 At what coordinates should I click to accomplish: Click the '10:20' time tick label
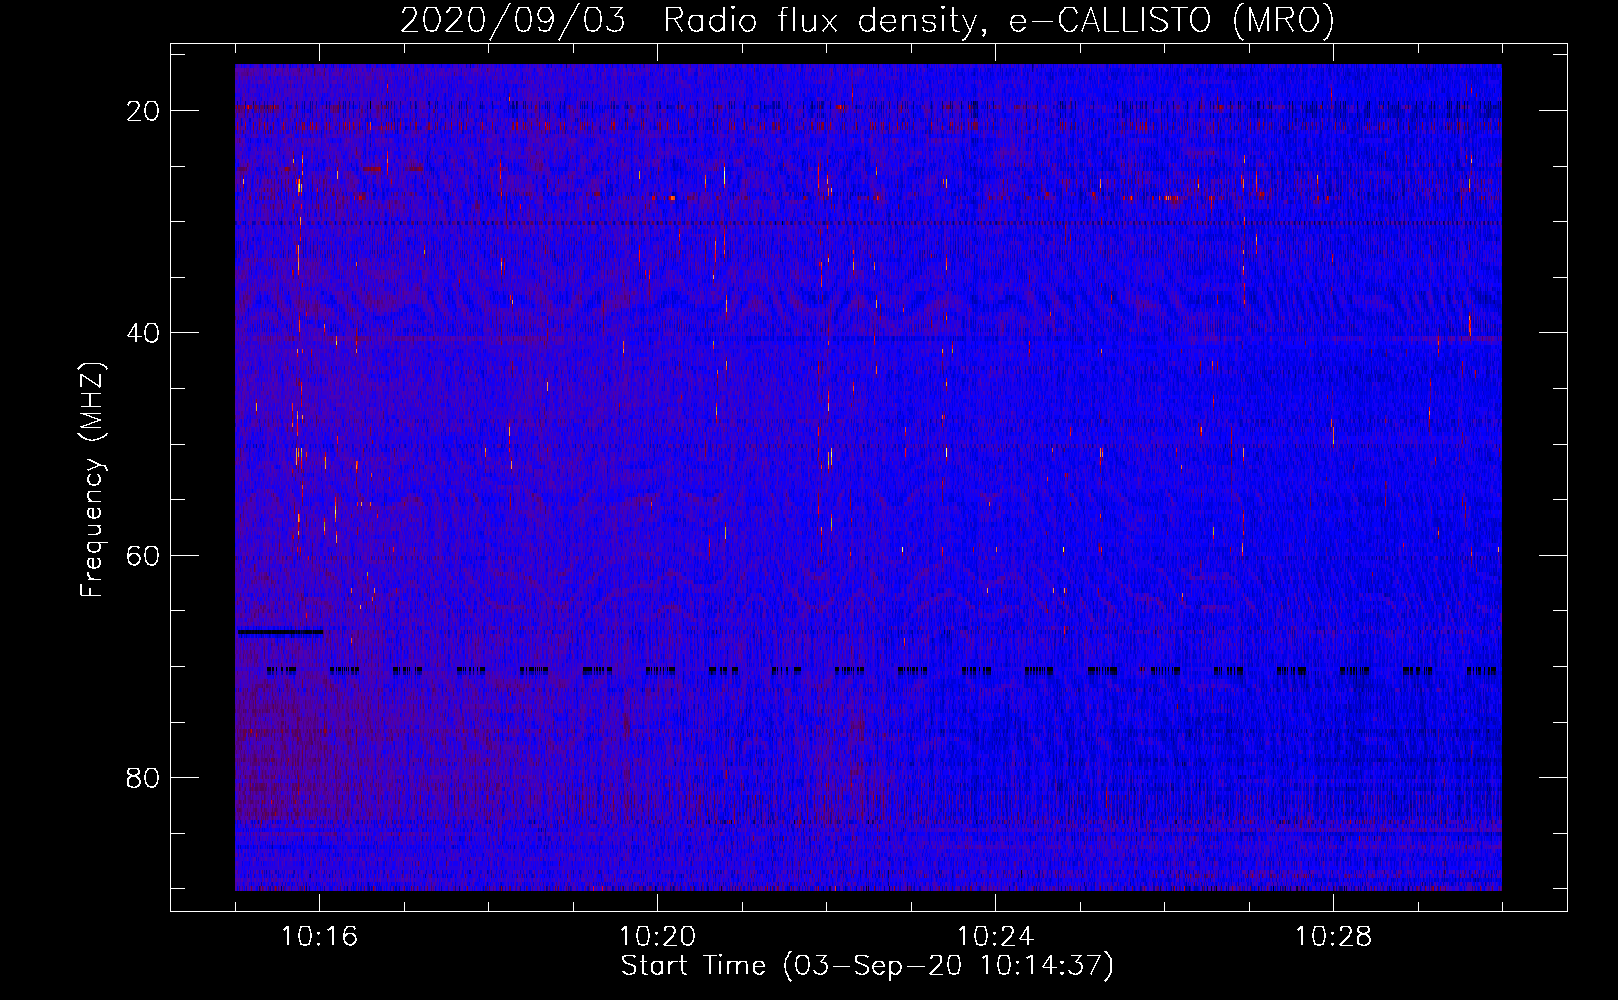click(x=657, y=937)
